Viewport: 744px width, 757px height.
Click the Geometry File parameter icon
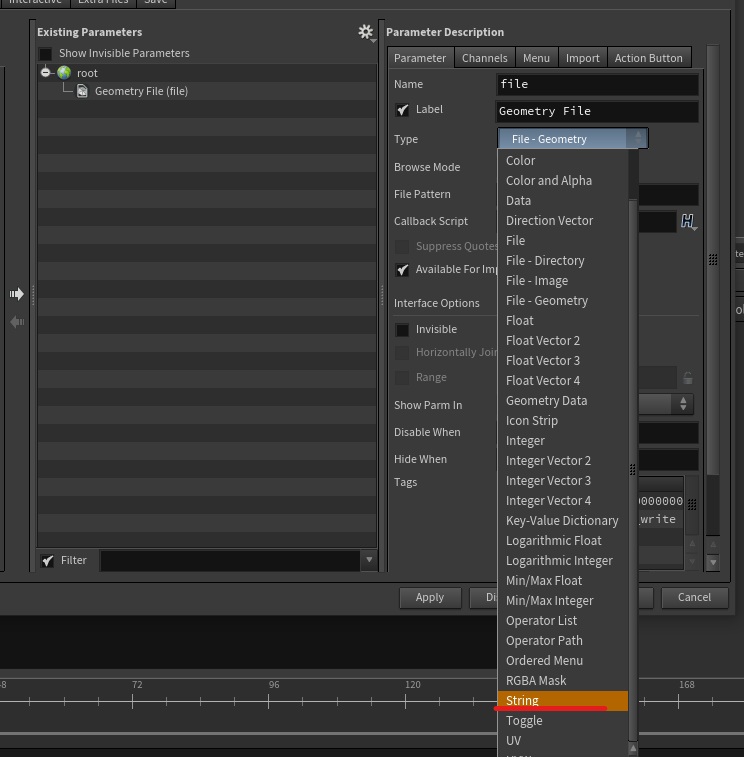coord(83,91)
